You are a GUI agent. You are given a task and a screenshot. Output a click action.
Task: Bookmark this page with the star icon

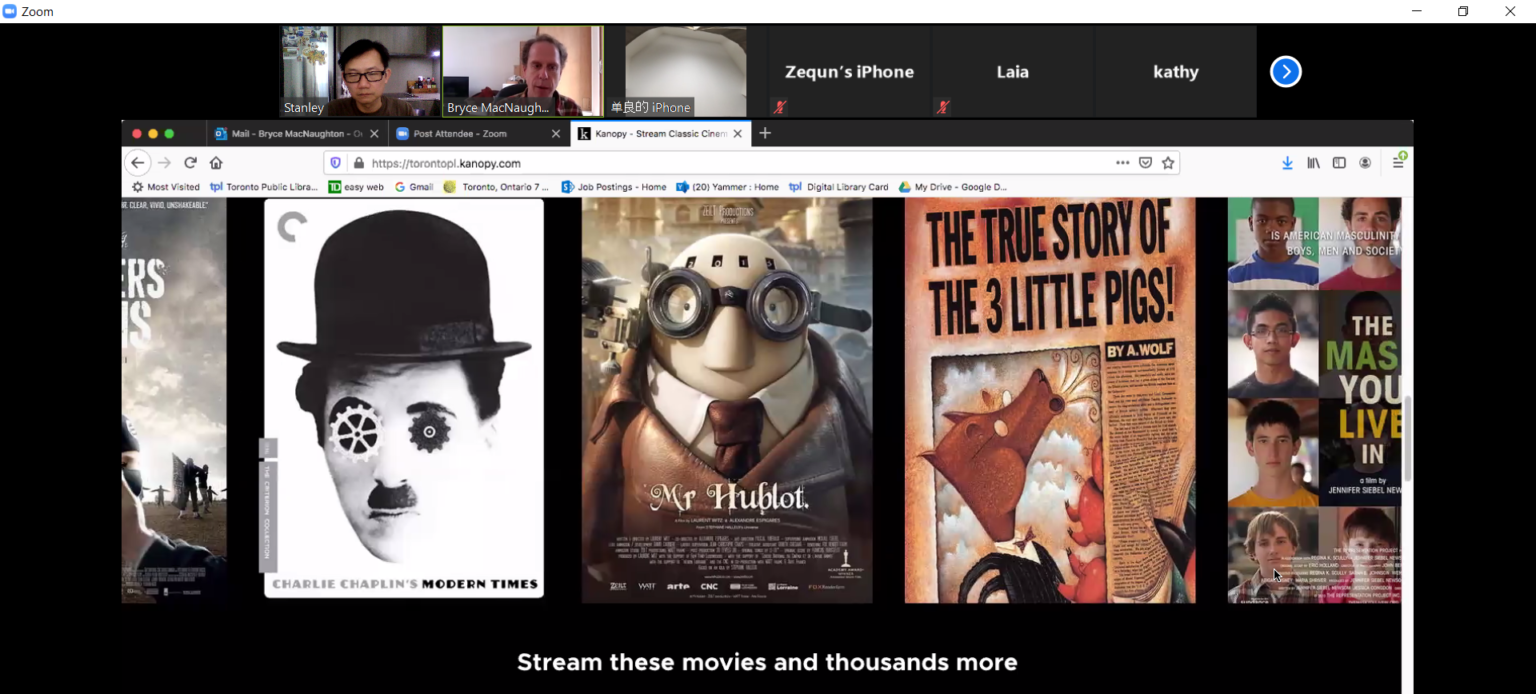pyautogui.click(x=1168, y=163)
